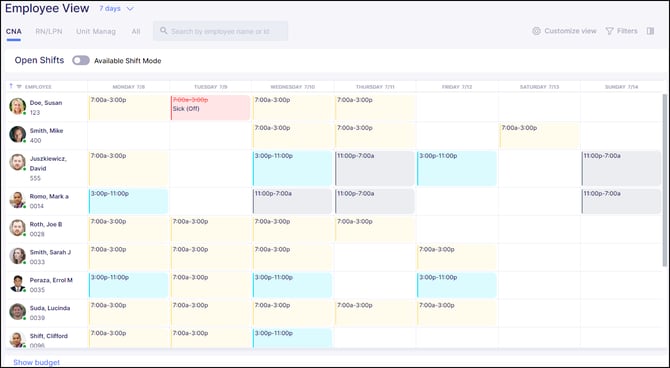This screenshot has height=368, width=670.
Task: Sort employees with the arrow icon
Action: click(x=11, y=86)
